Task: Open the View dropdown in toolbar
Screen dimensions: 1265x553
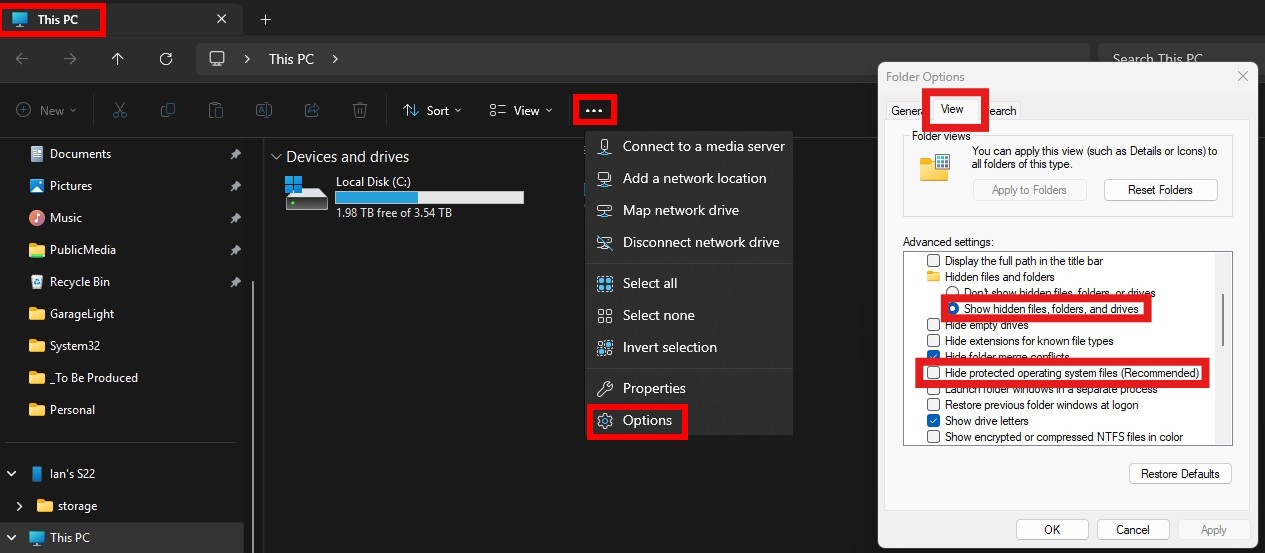Action: tap(520, 111)
